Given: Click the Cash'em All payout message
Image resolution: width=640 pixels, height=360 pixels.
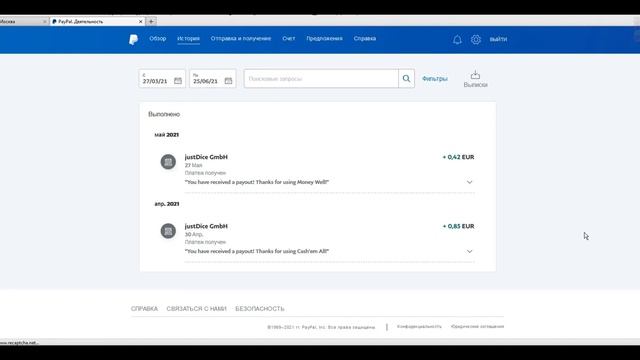Looking at the screenshot, I should tap(257, 251).
